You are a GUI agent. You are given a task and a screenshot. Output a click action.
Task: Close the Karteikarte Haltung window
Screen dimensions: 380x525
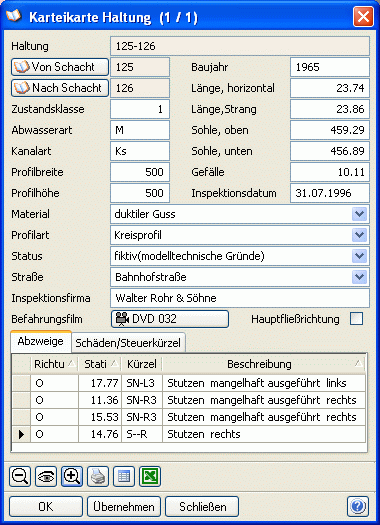[363, 16]
